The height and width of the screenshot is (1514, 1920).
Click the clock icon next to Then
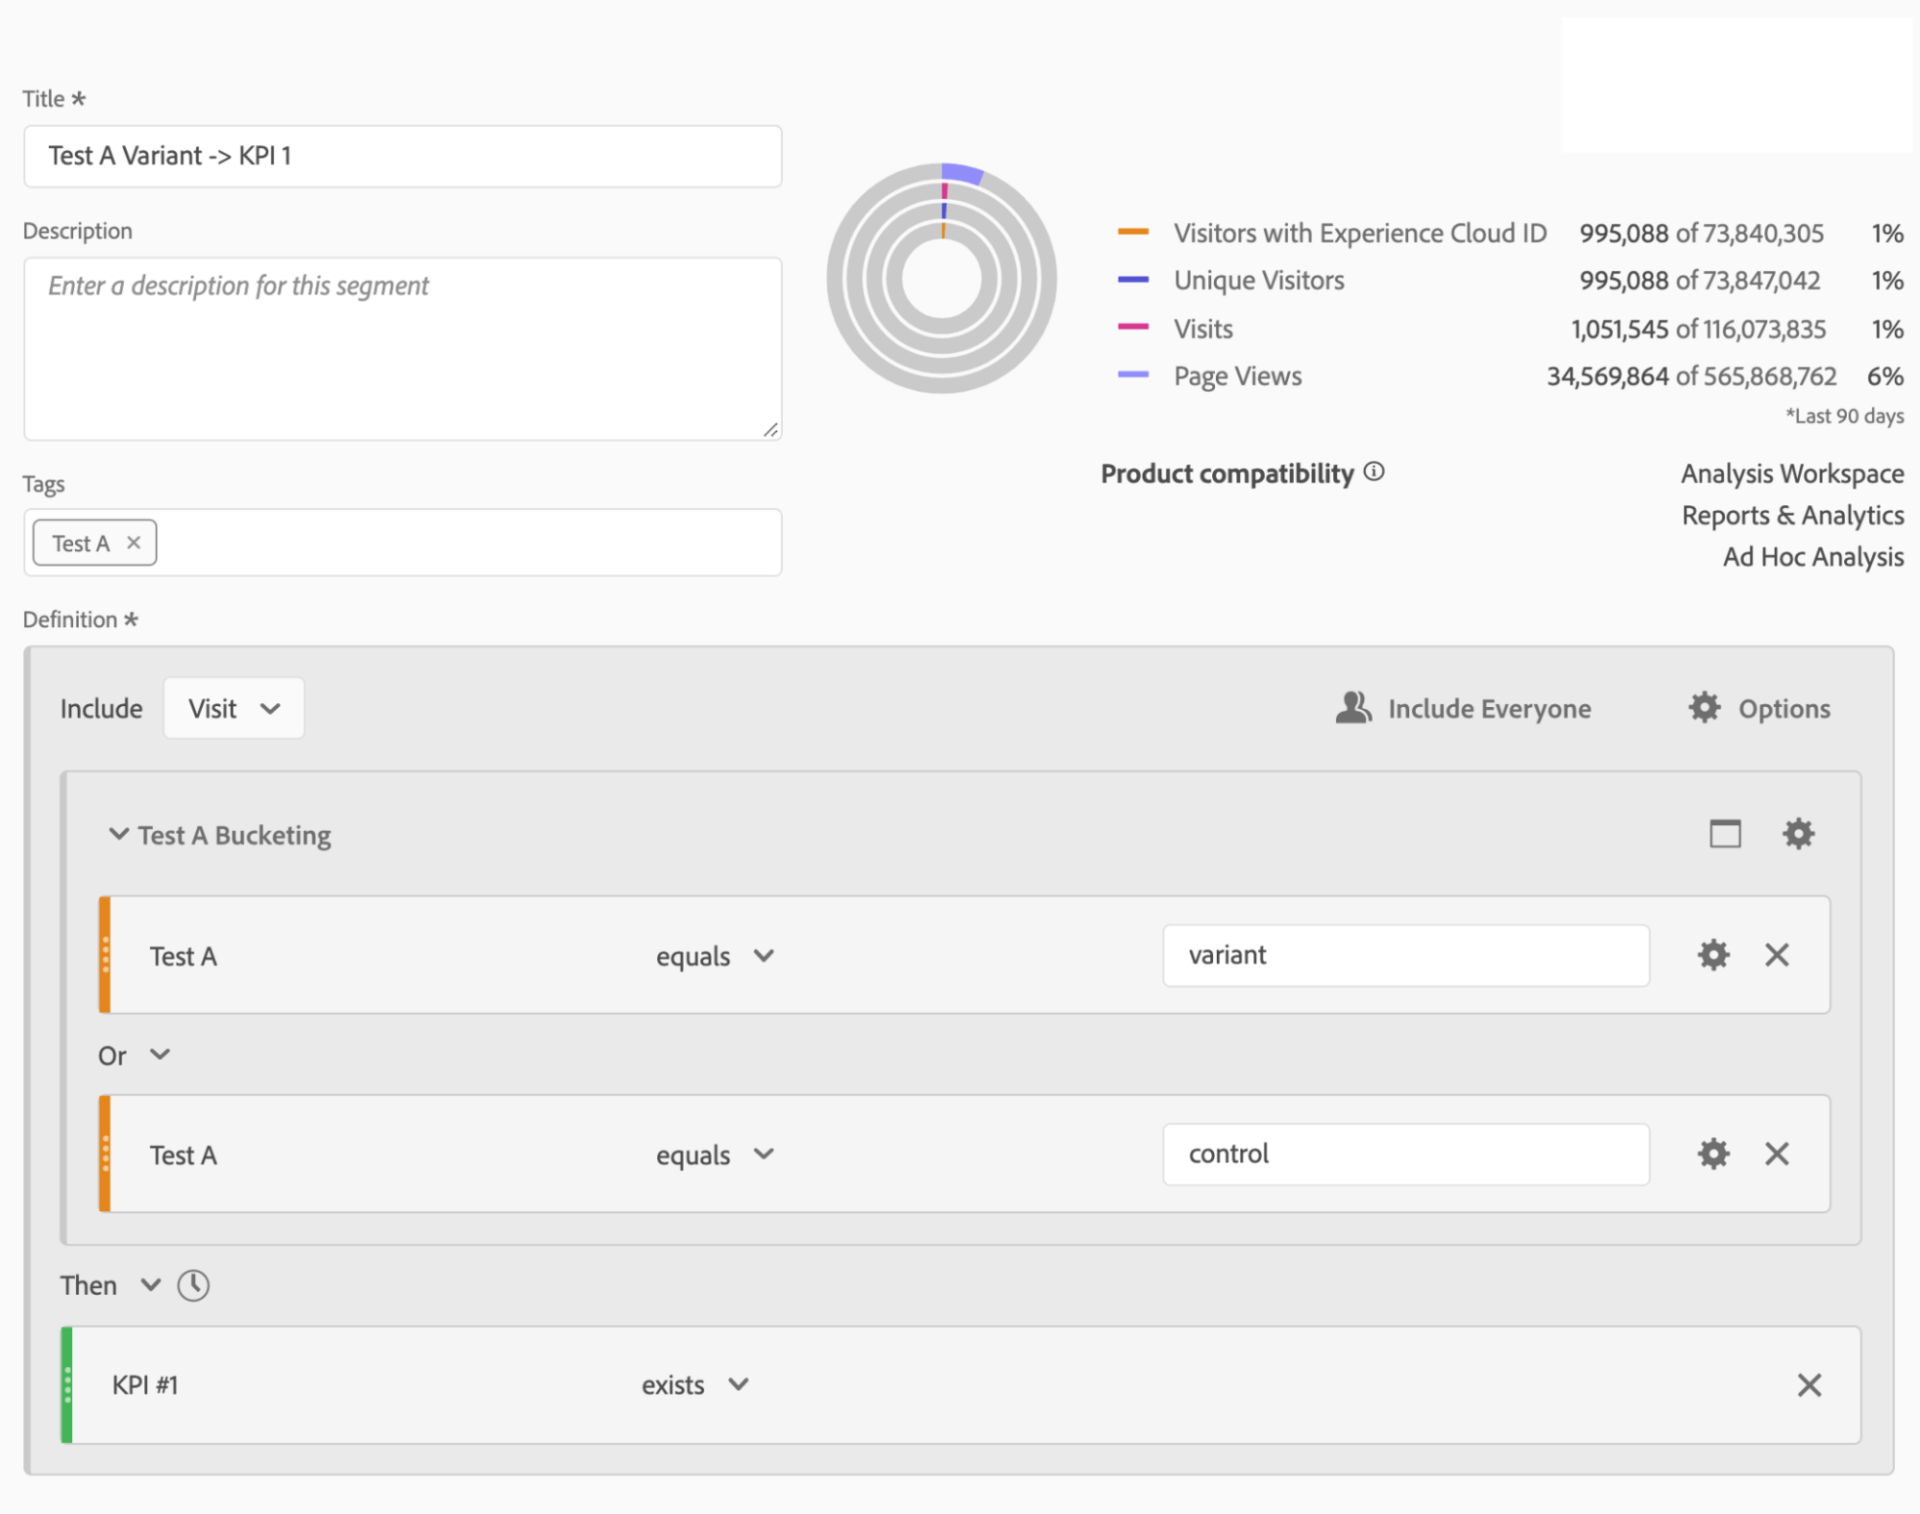193,1285
